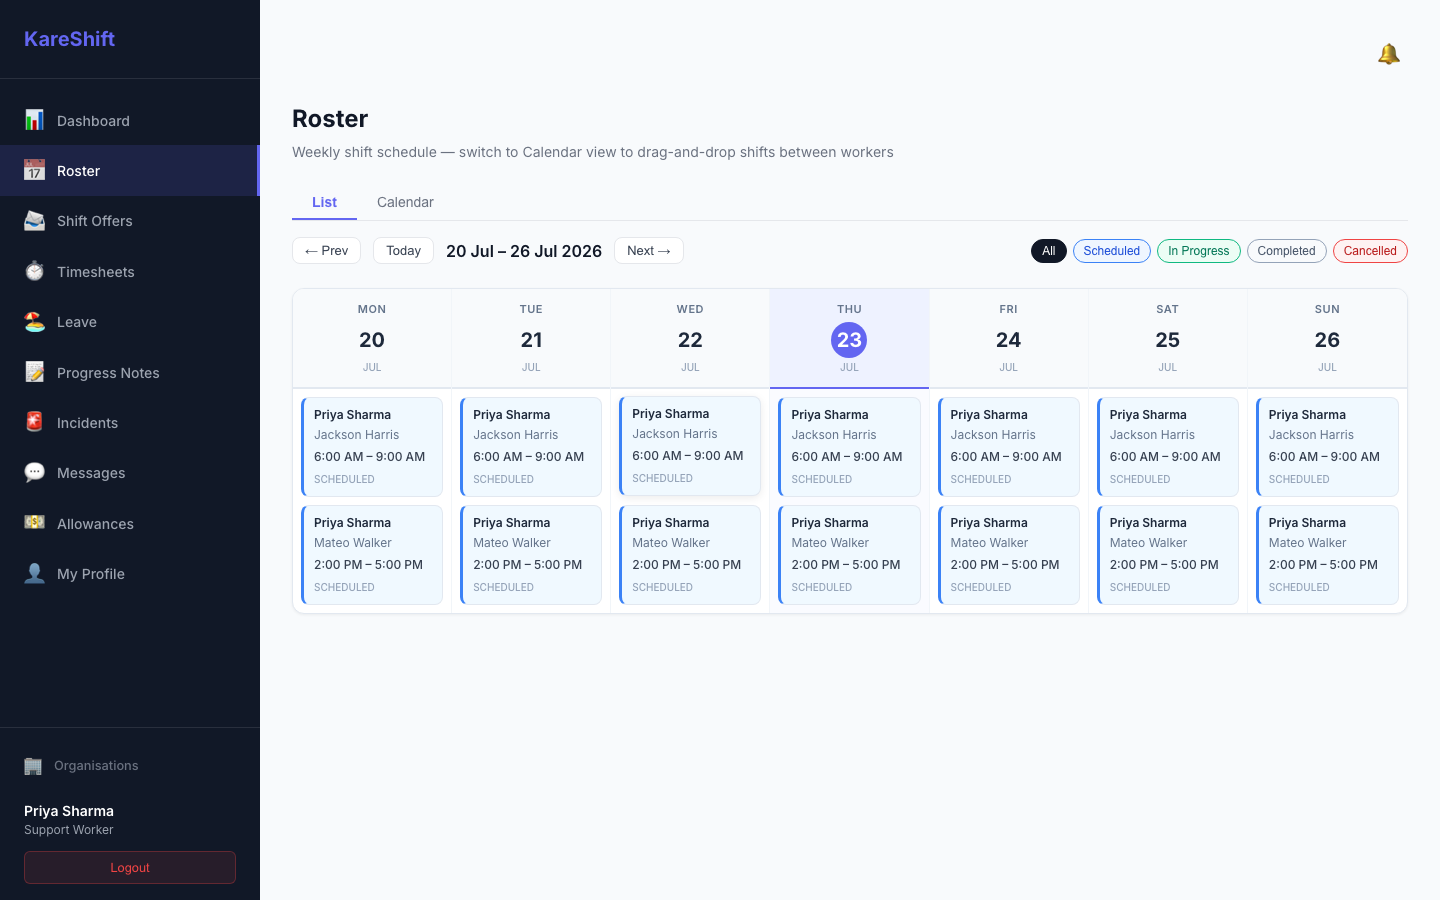
Task: Open notifications bell
Action: (1388, 54)
